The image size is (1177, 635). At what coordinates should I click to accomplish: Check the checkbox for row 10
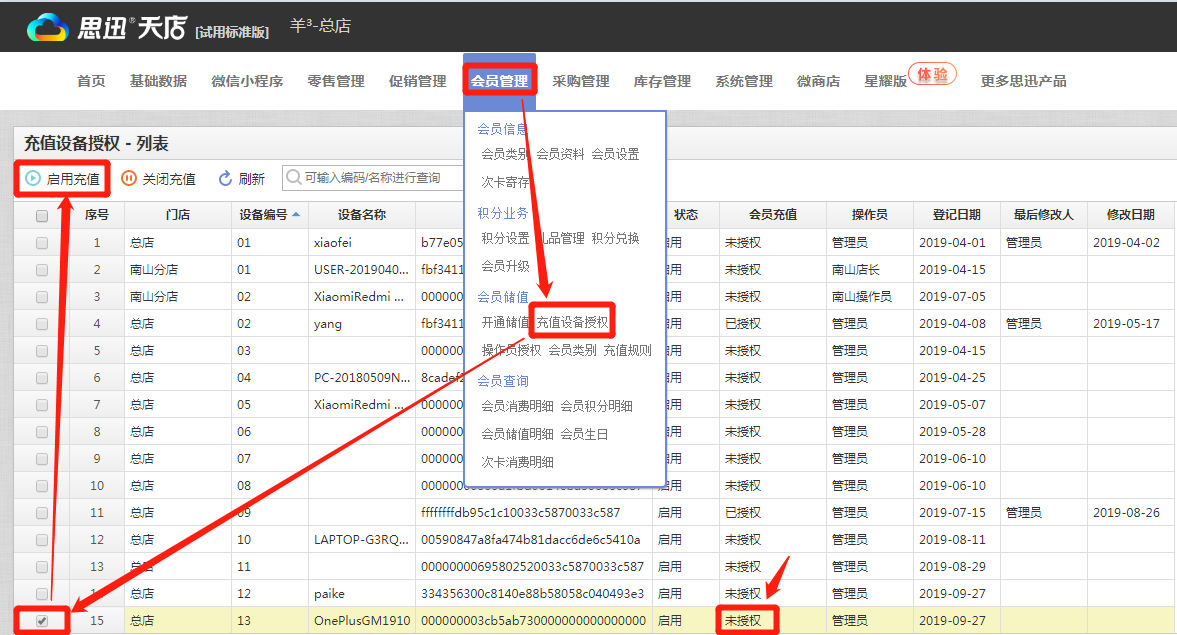coord(42,486)
